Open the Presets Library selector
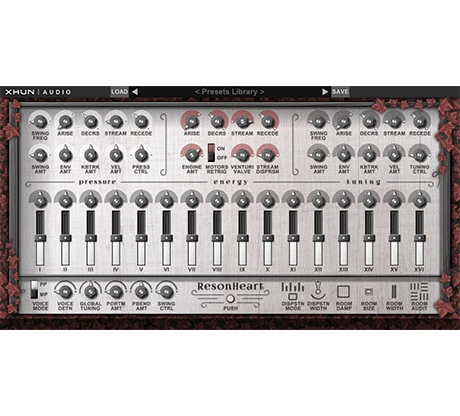 pos(230,92)
